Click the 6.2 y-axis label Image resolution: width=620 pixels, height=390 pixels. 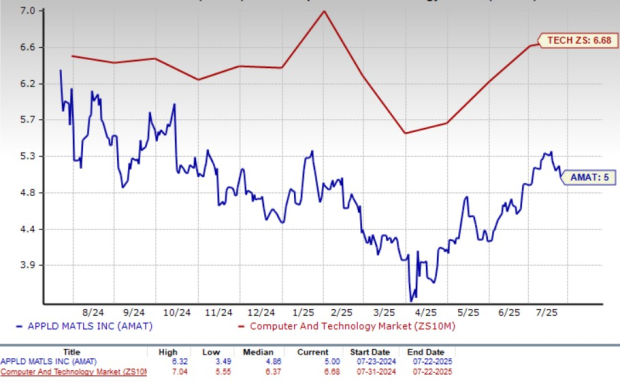pos(27,83)
